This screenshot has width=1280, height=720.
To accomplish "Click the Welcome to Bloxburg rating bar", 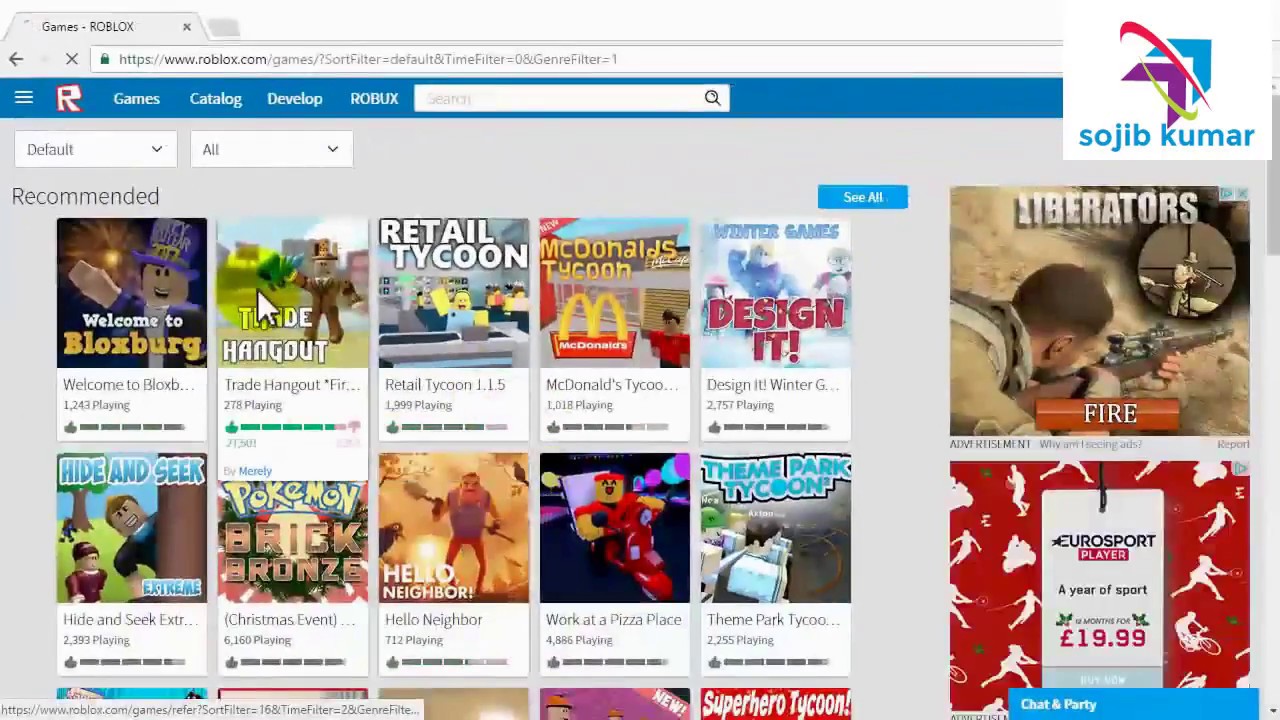I will click(132, 427).
